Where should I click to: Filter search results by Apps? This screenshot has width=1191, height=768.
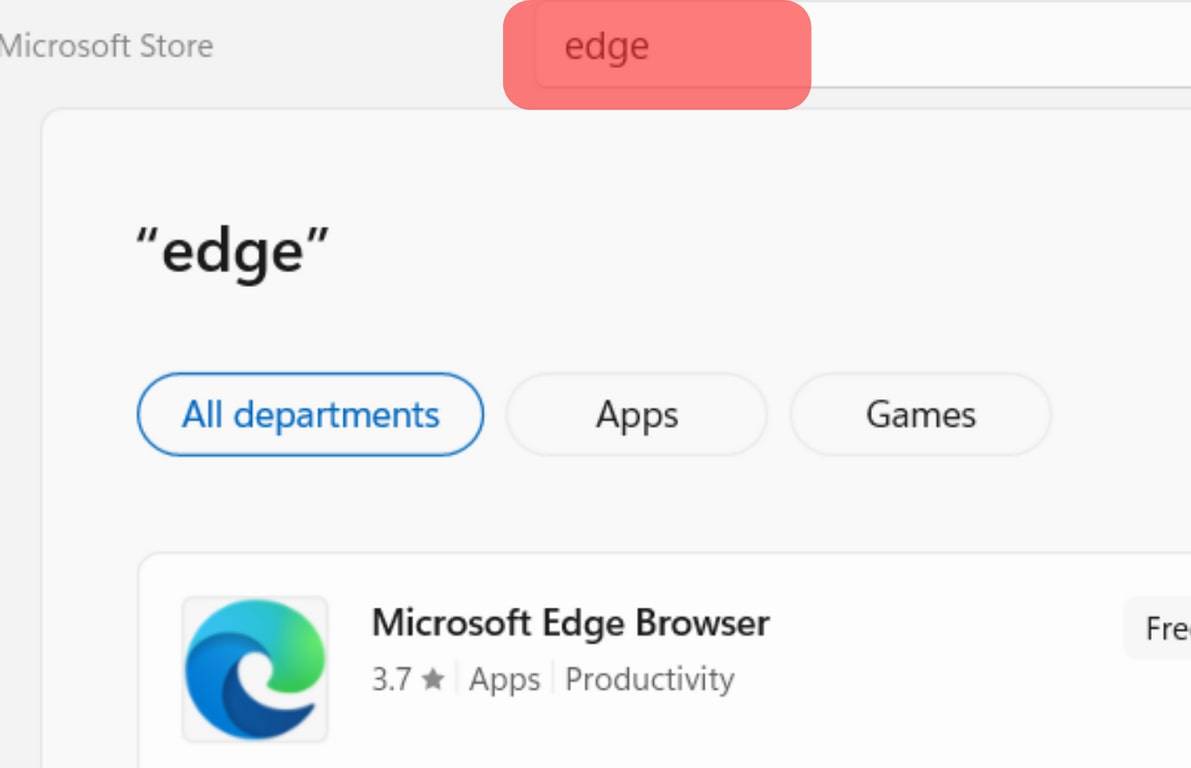point(637,415)
